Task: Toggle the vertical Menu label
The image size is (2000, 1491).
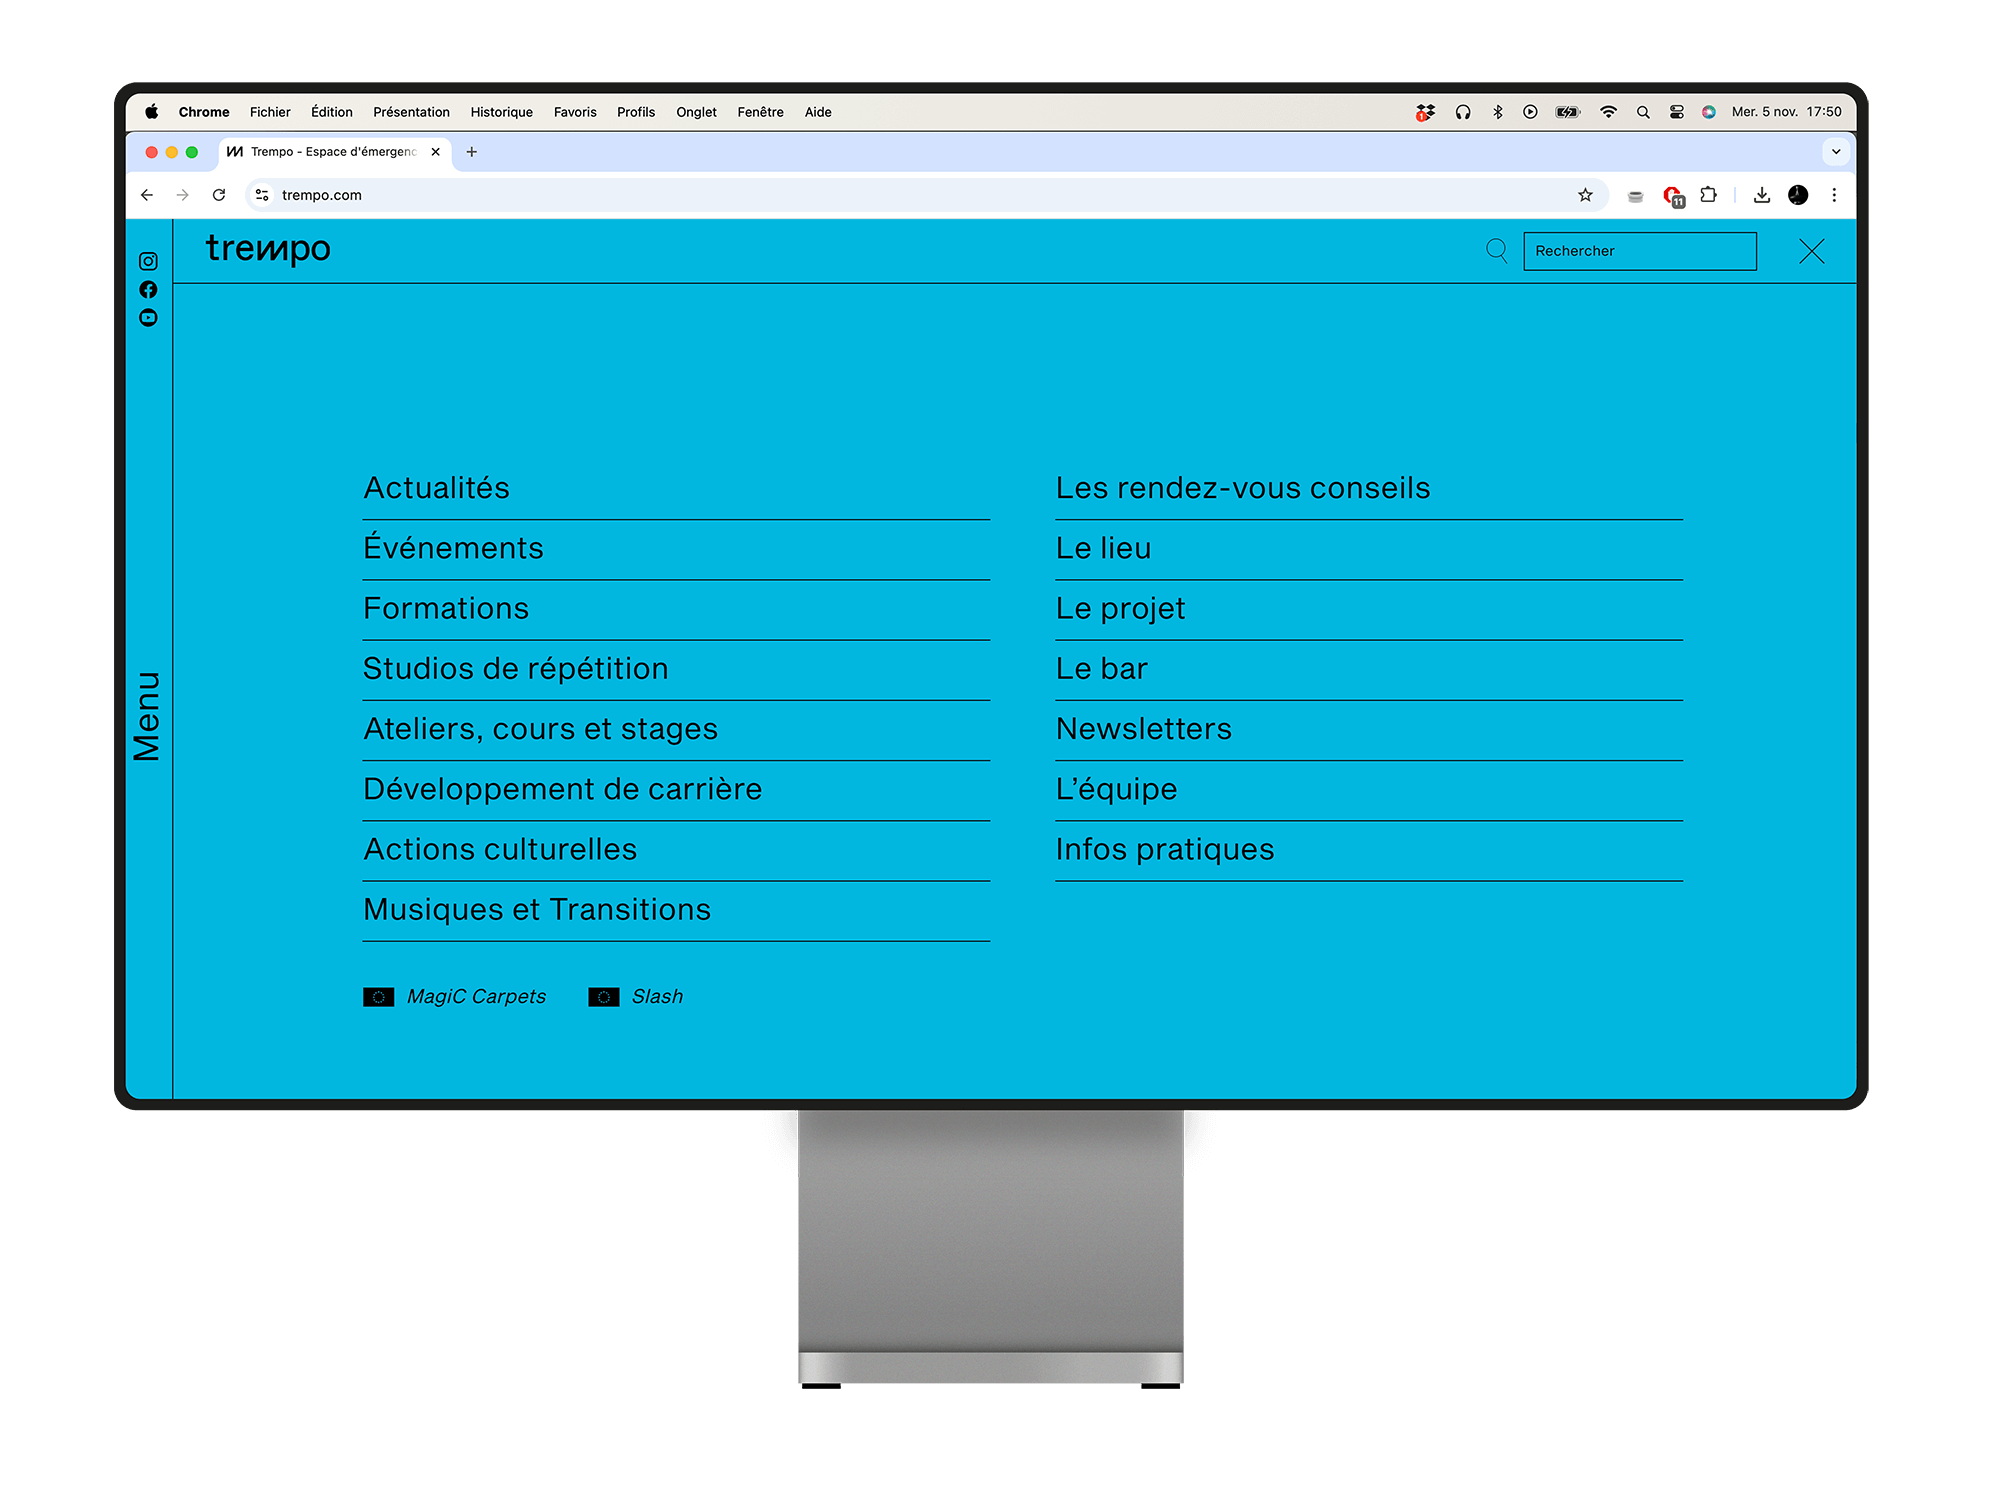Action: (147, 716)
